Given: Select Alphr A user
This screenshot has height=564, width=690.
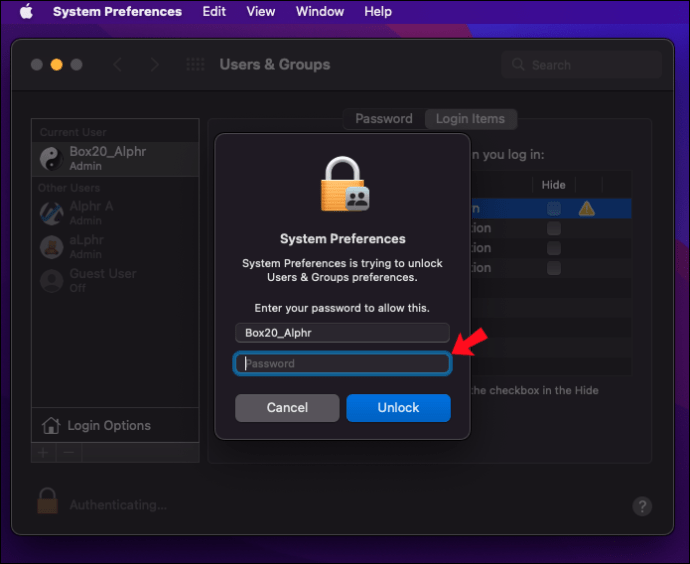Looking at the screenshot, I should point(115,213).
